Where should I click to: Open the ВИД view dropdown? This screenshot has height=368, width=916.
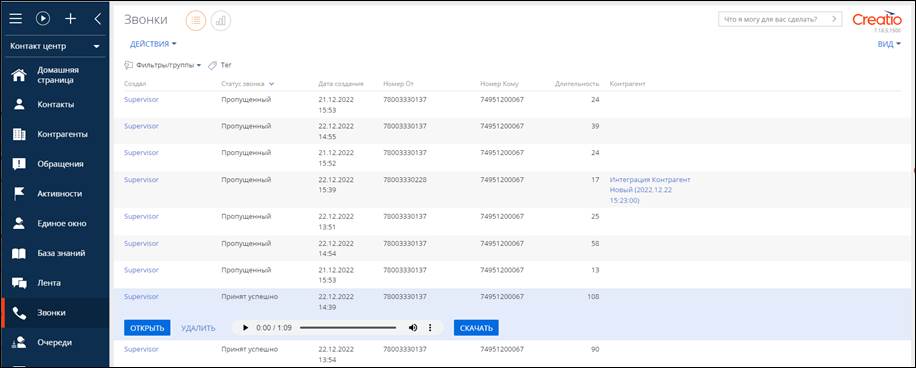[889, 44]
